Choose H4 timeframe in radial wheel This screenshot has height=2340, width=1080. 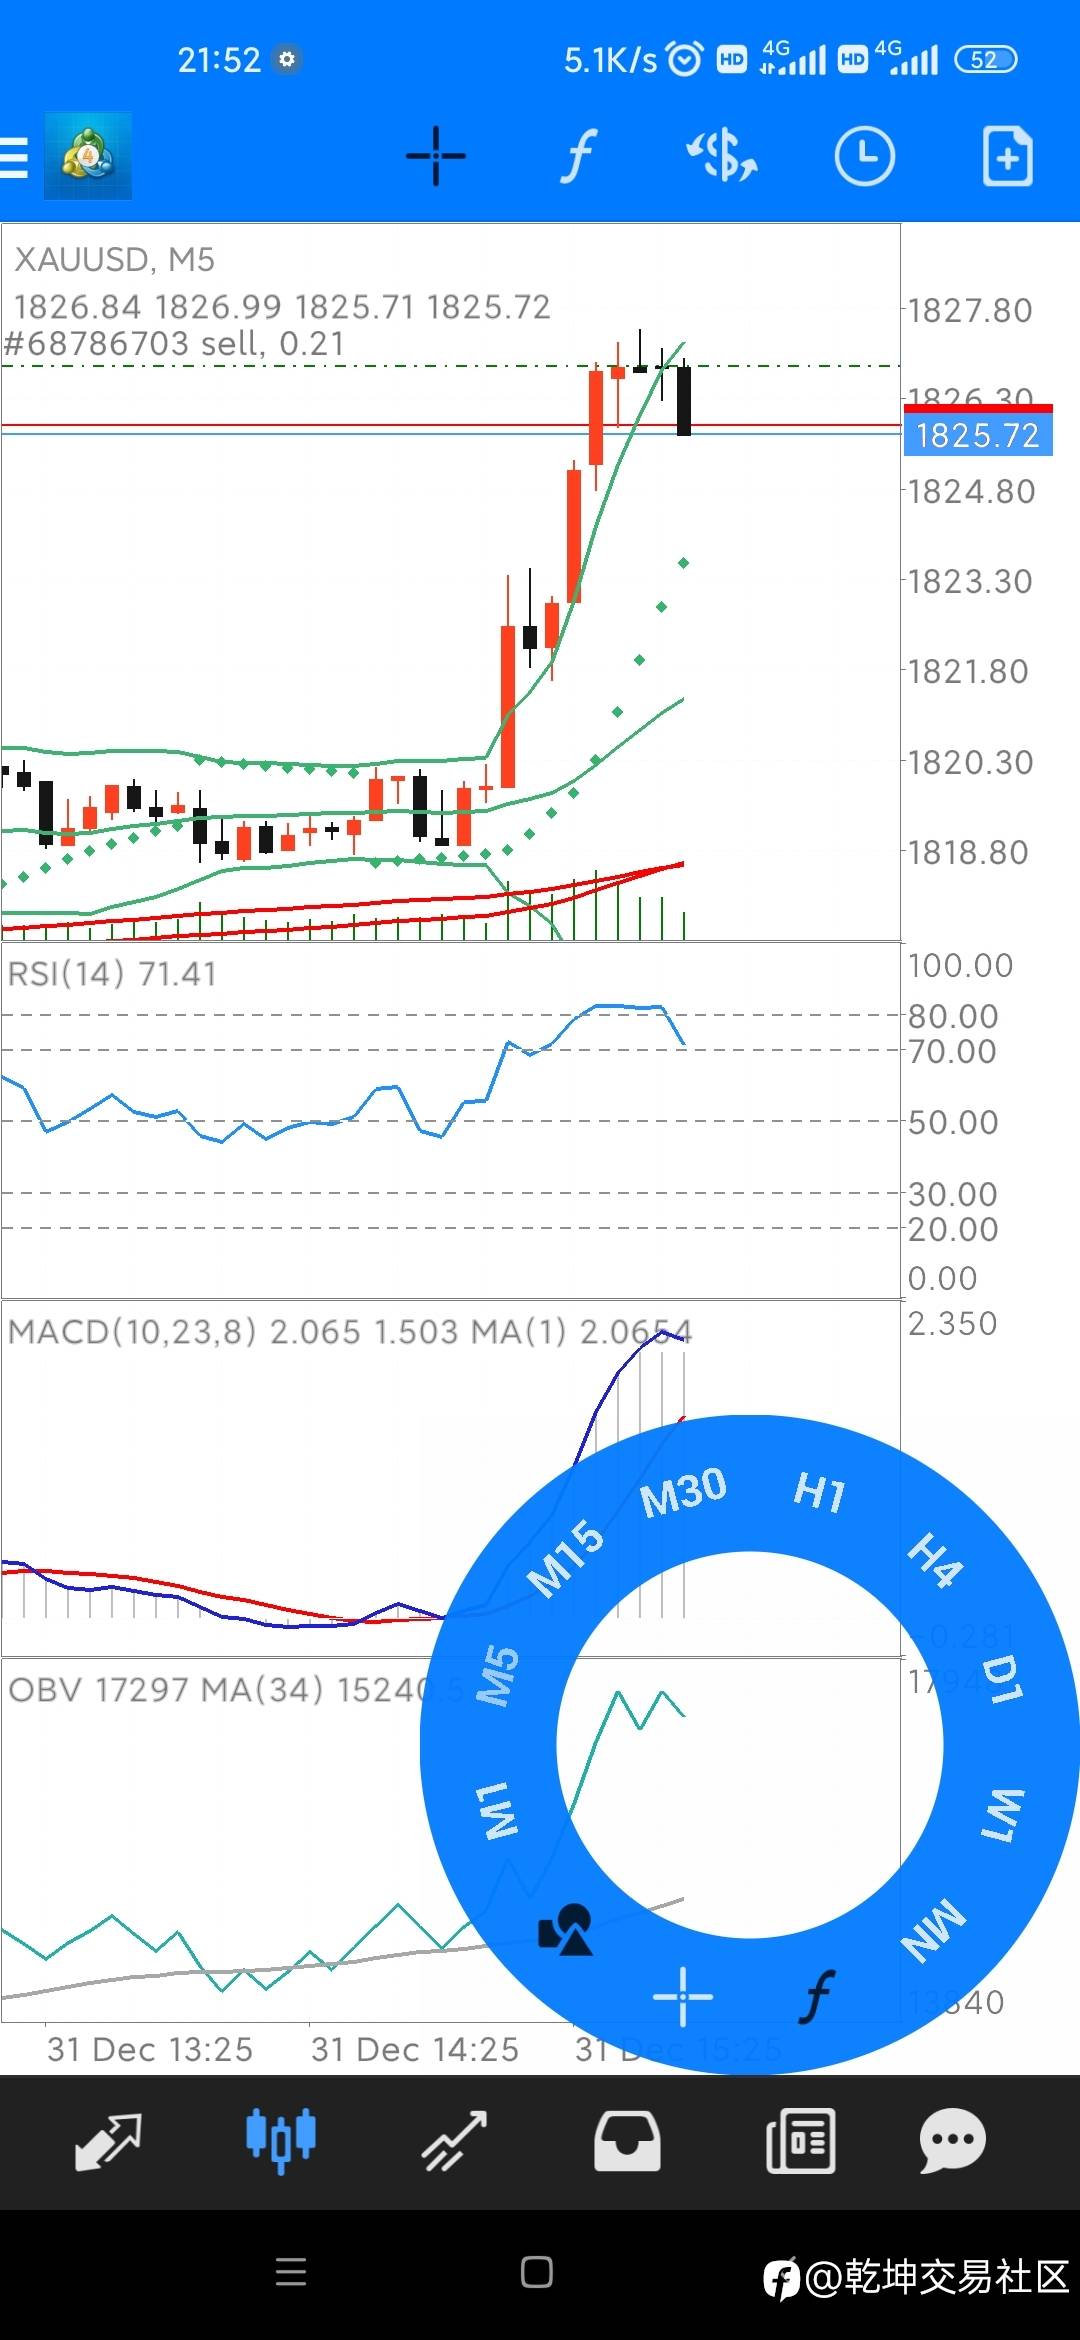(935, 1560)
